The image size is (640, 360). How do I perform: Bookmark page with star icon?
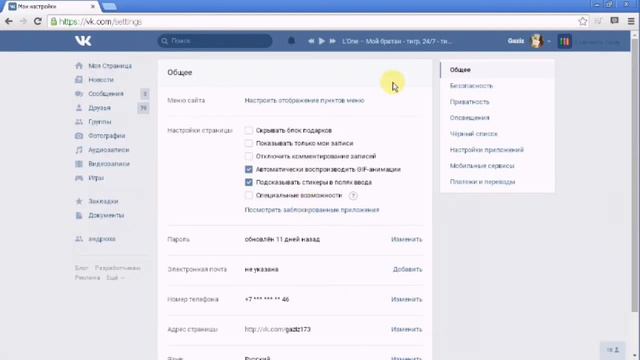pos(583,21)
